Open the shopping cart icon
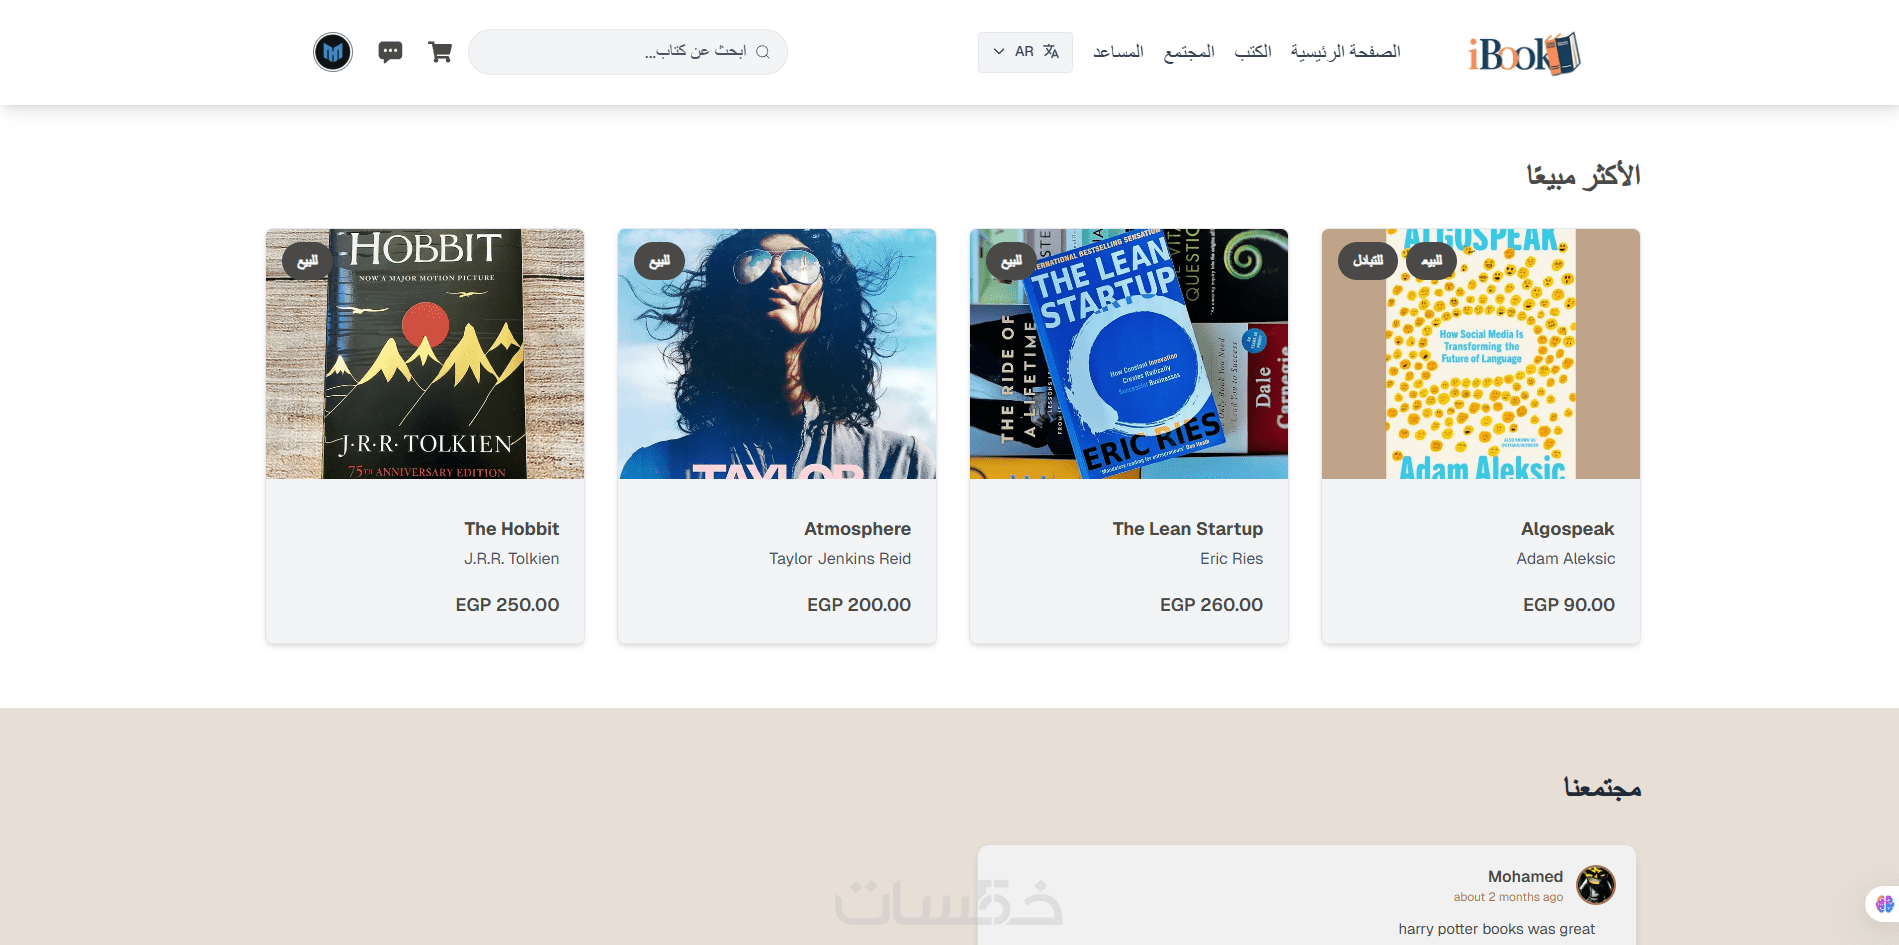This screenshot has width=1899, height=945. coord(440,52)
